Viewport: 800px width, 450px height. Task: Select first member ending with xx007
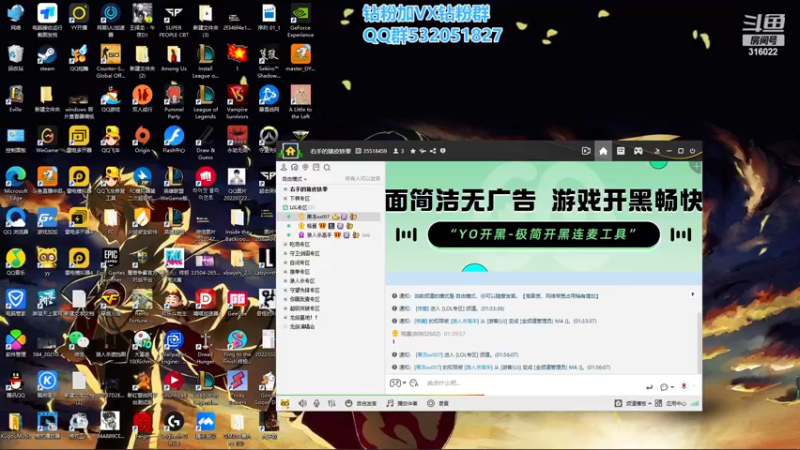[329, 217]
